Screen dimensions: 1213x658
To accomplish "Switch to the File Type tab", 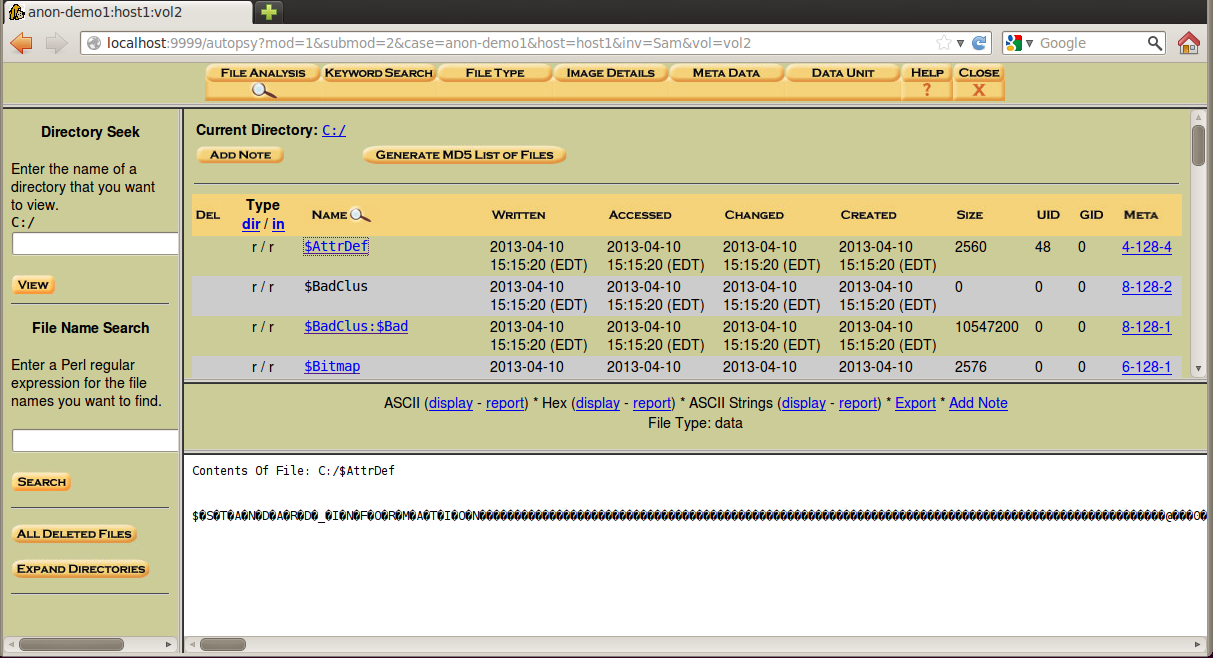I will pyautogui.click(x=495, y=73).
